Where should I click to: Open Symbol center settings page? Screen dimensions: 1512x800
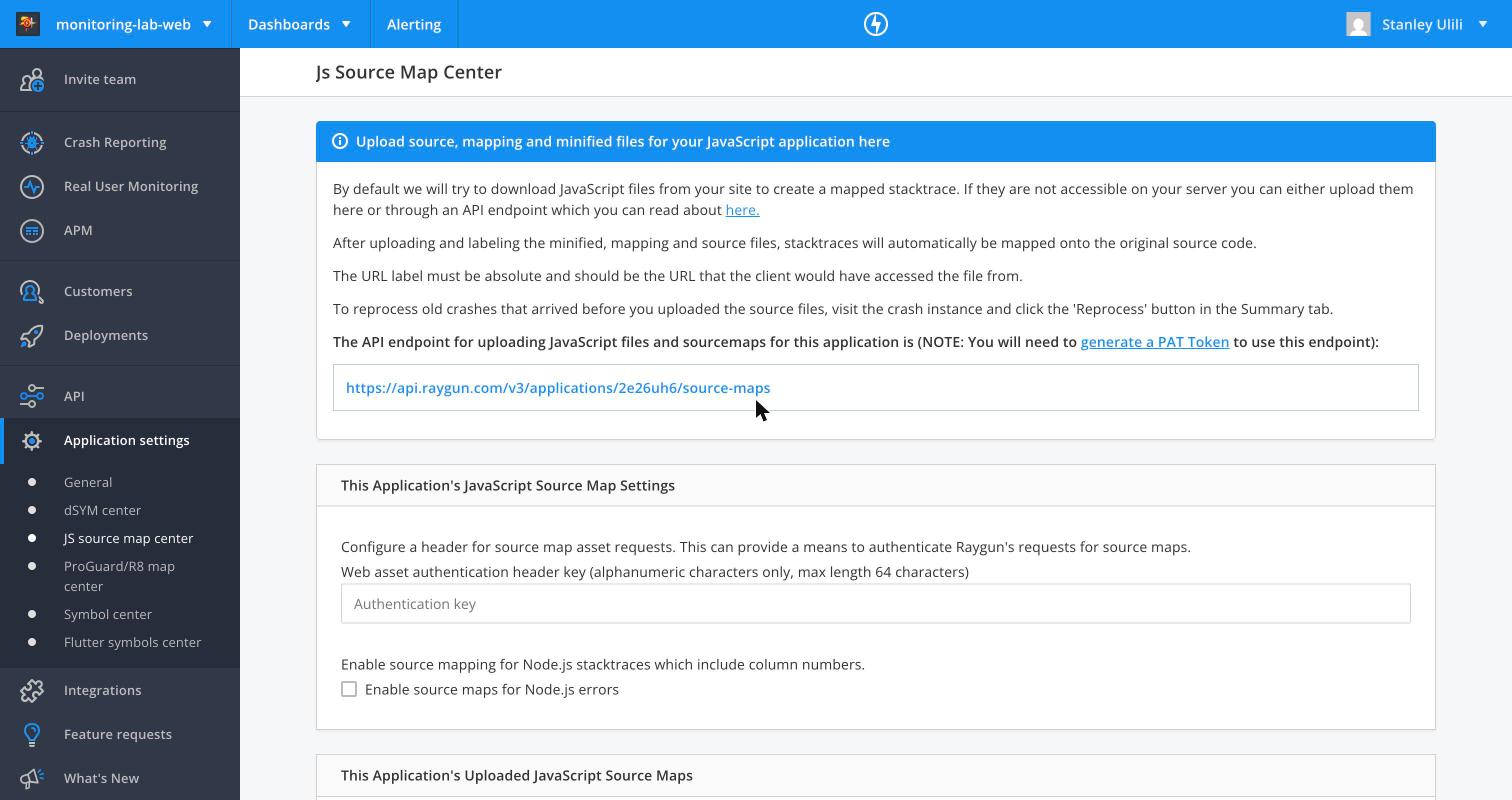[108, 614]
